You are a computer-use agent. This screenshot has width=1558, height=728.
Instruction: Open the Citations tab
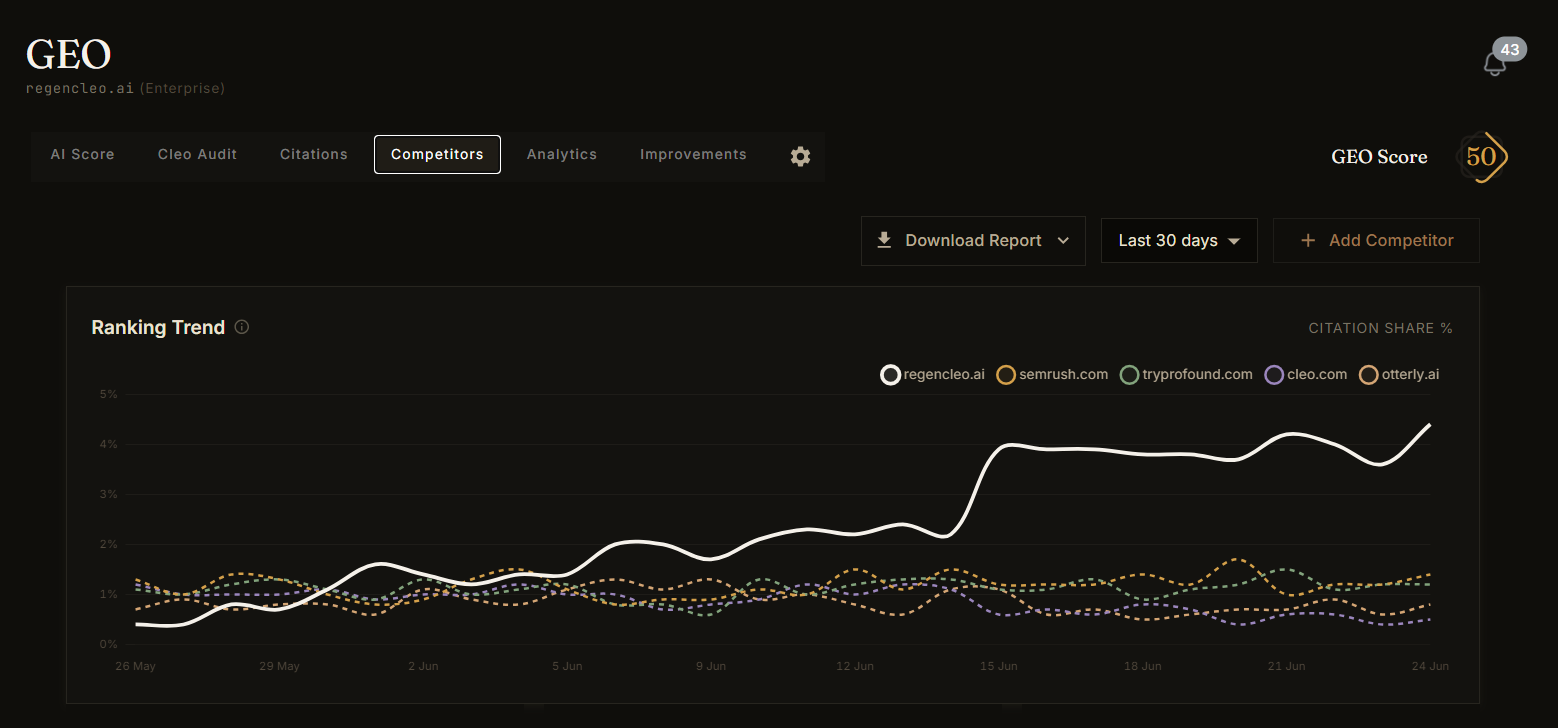point(314,155)
